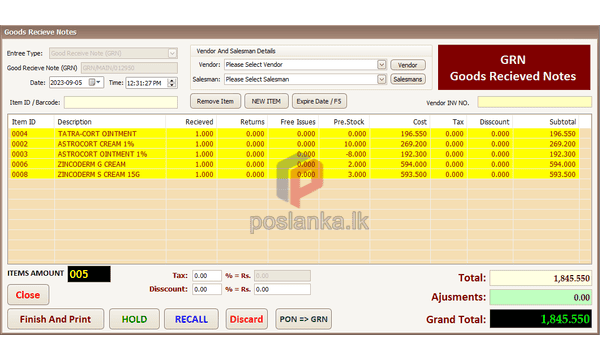Focus the Item ID / Barcode field
Image resolution: width=600 pixels, height=360 pixels.
point(121,102)
